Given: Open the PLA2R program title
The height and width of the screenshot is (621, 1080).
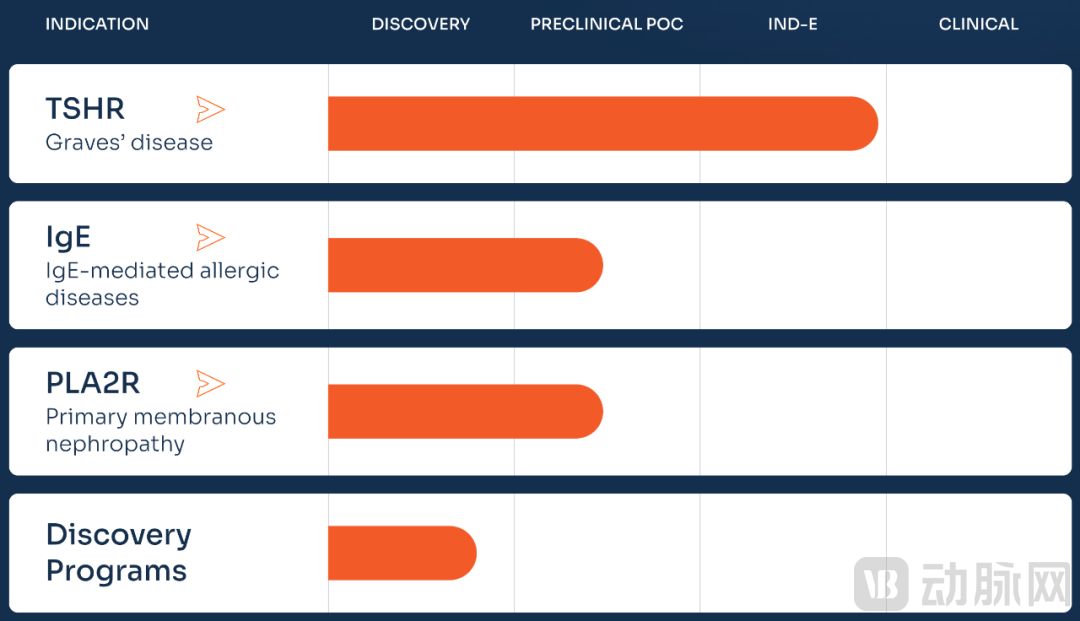Looking at the screenshot, I should tap(93, 383).
